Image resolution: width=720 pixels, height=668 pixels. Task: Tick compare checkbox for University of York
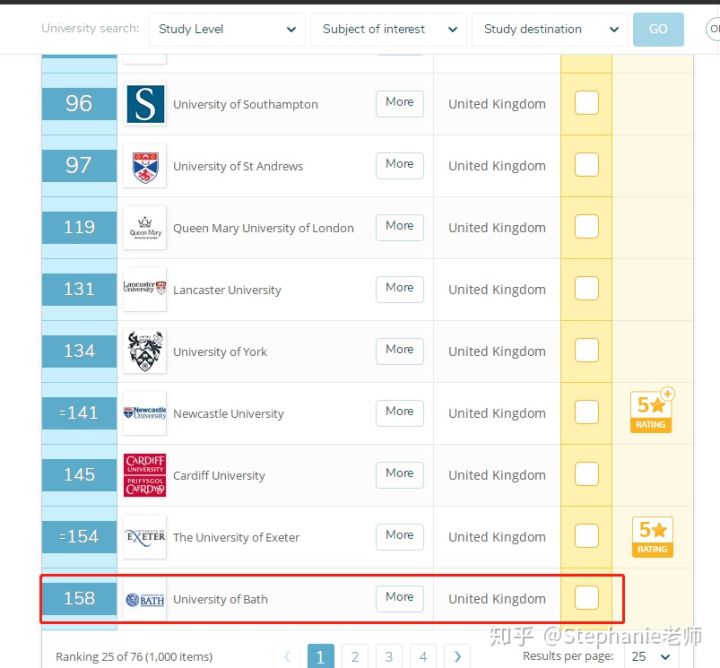[x=586, y=350]
